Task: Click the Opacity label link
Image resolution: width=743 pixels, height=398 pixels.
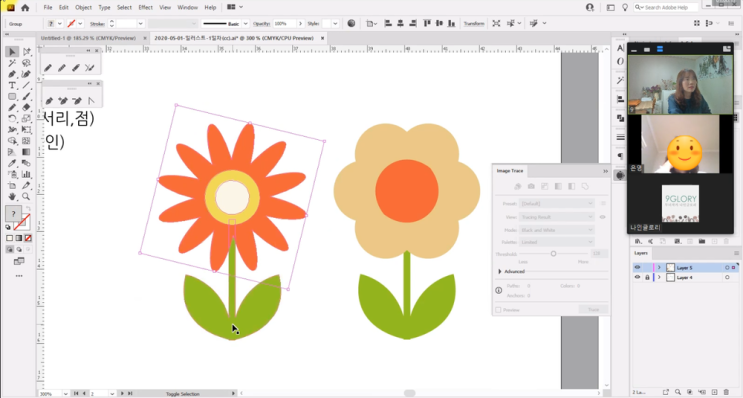Action: coord(262,23)
